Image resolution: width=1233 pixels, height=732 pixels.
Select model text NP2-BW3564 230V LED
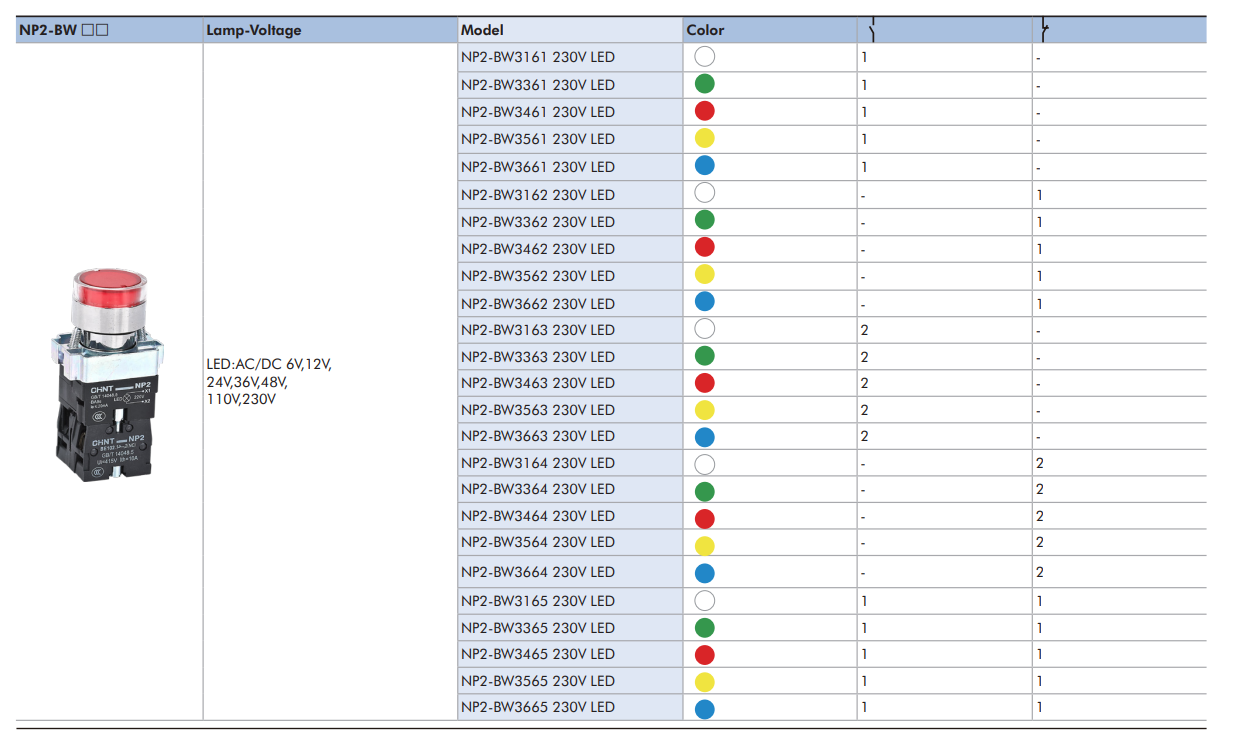pos(538,542)
